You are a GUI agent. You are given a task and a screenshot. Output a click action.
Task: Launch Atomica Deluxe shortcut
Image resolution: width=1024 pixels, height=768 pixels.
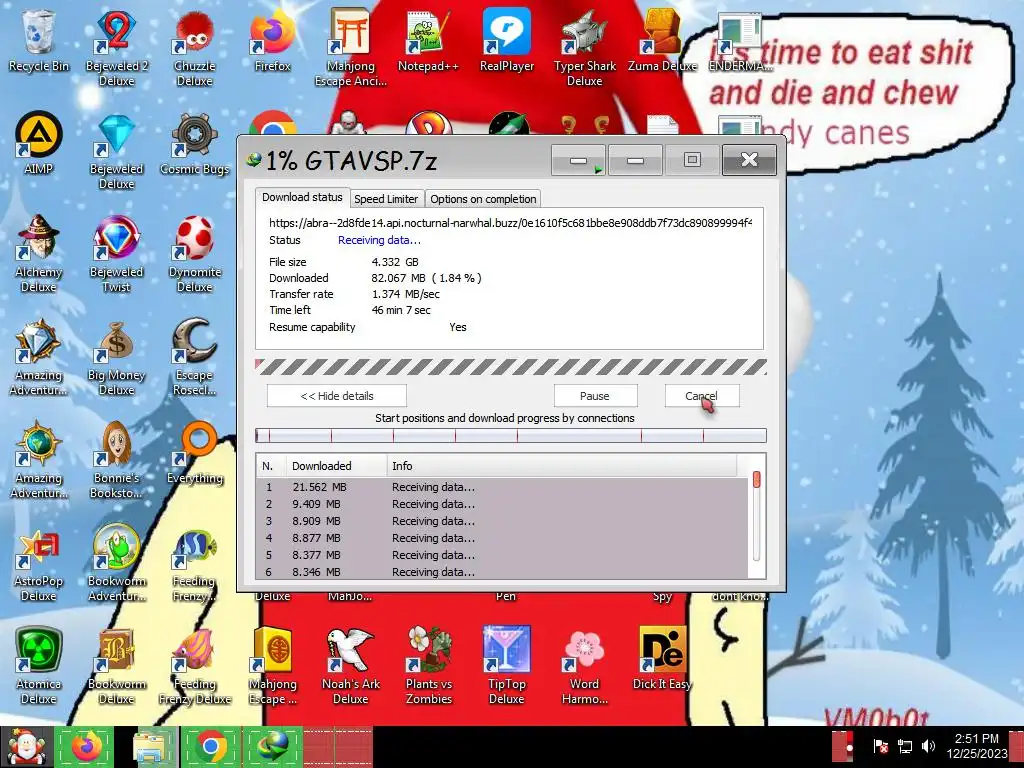point(39,666)
